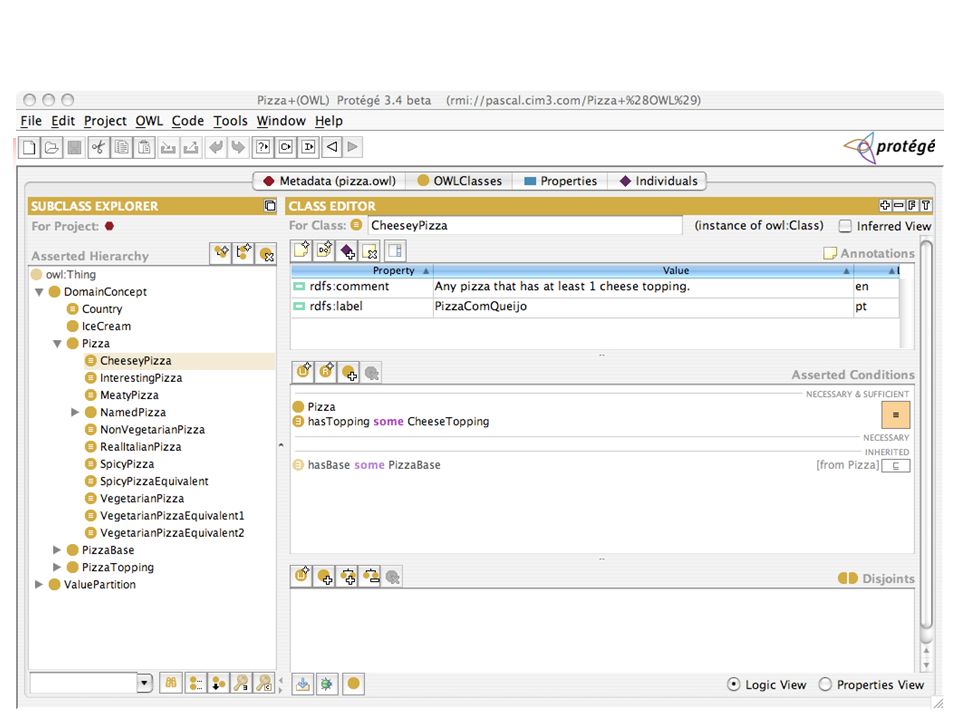This screenshot has height=720, width=960.
Task: Open the File menu
Action: pos(31,121)
